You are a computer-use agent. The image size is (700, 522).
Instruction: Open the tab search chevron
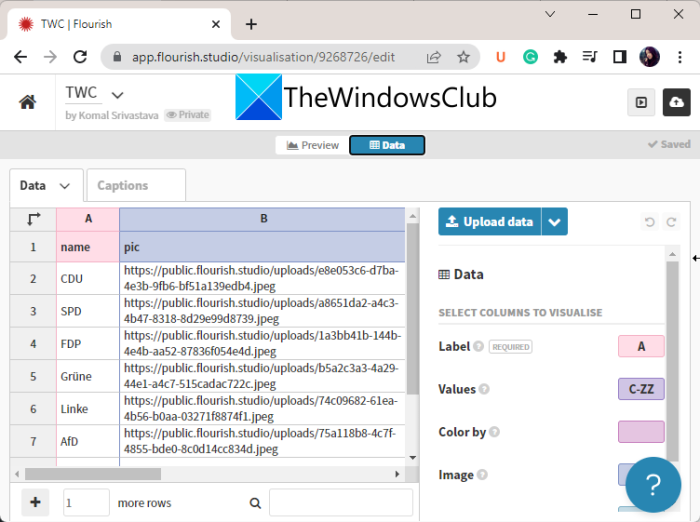550,14
